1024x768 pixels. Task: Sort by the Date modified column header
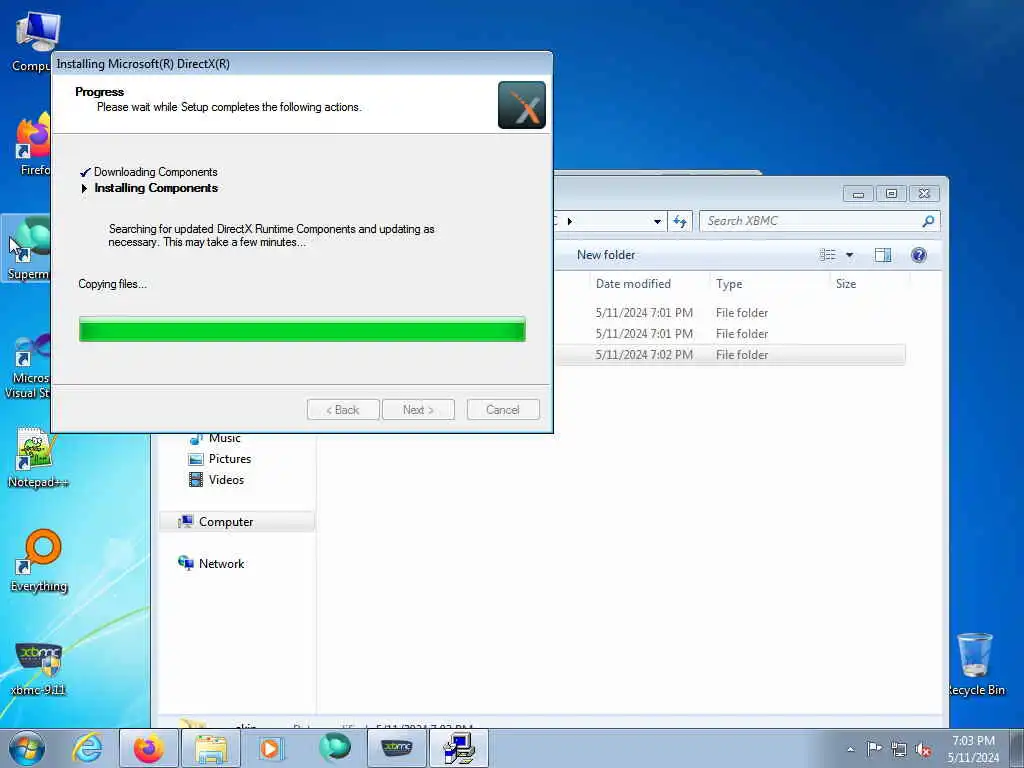633,283
